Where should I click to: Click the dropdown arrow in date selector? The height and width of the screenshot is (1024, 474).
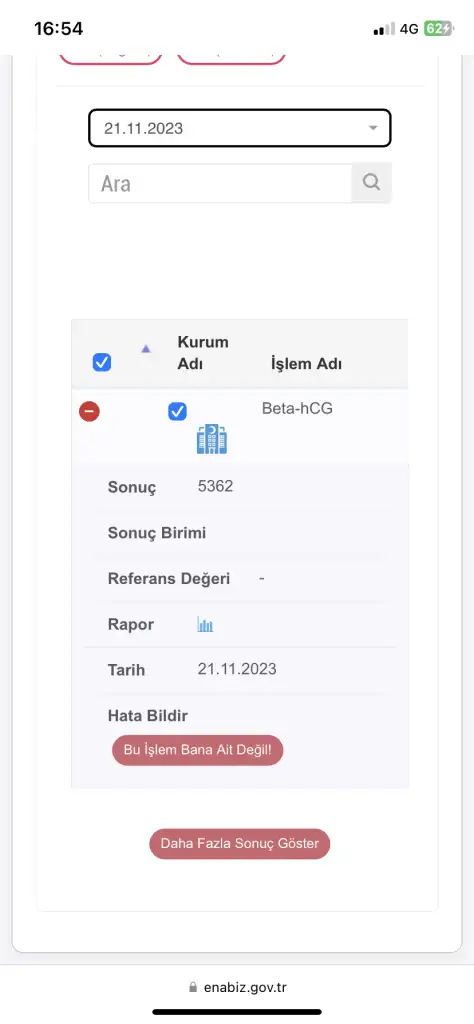373,128
